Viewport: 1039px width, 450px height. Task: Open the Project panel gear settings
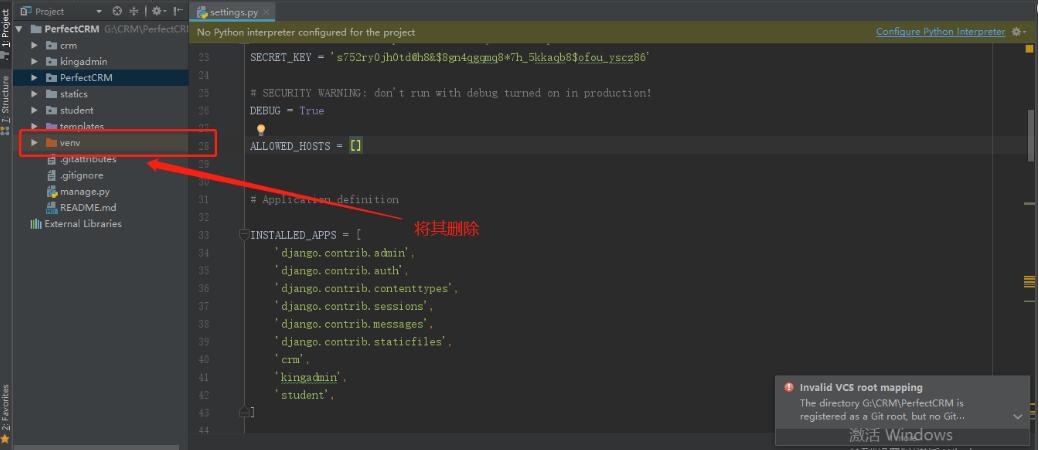[157, 11]
